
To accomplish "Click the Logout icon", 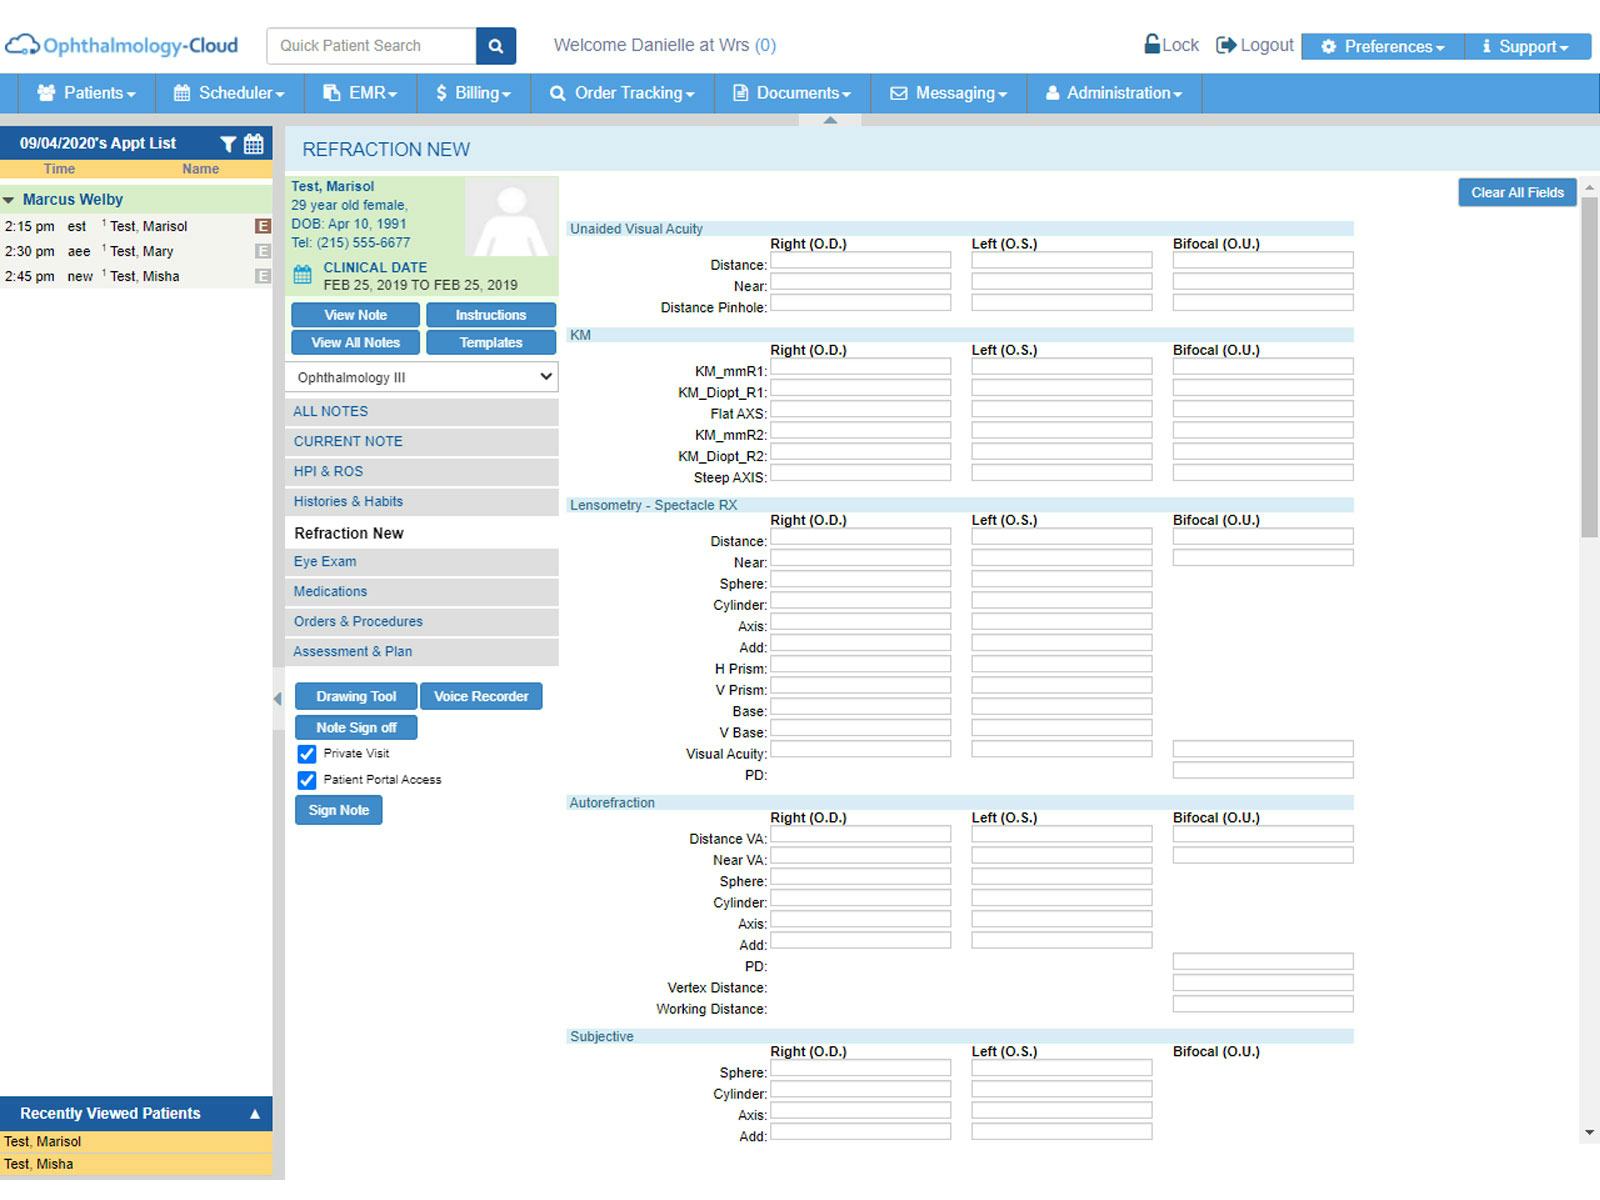I will pyautogui.click(x=1225, y=44).
